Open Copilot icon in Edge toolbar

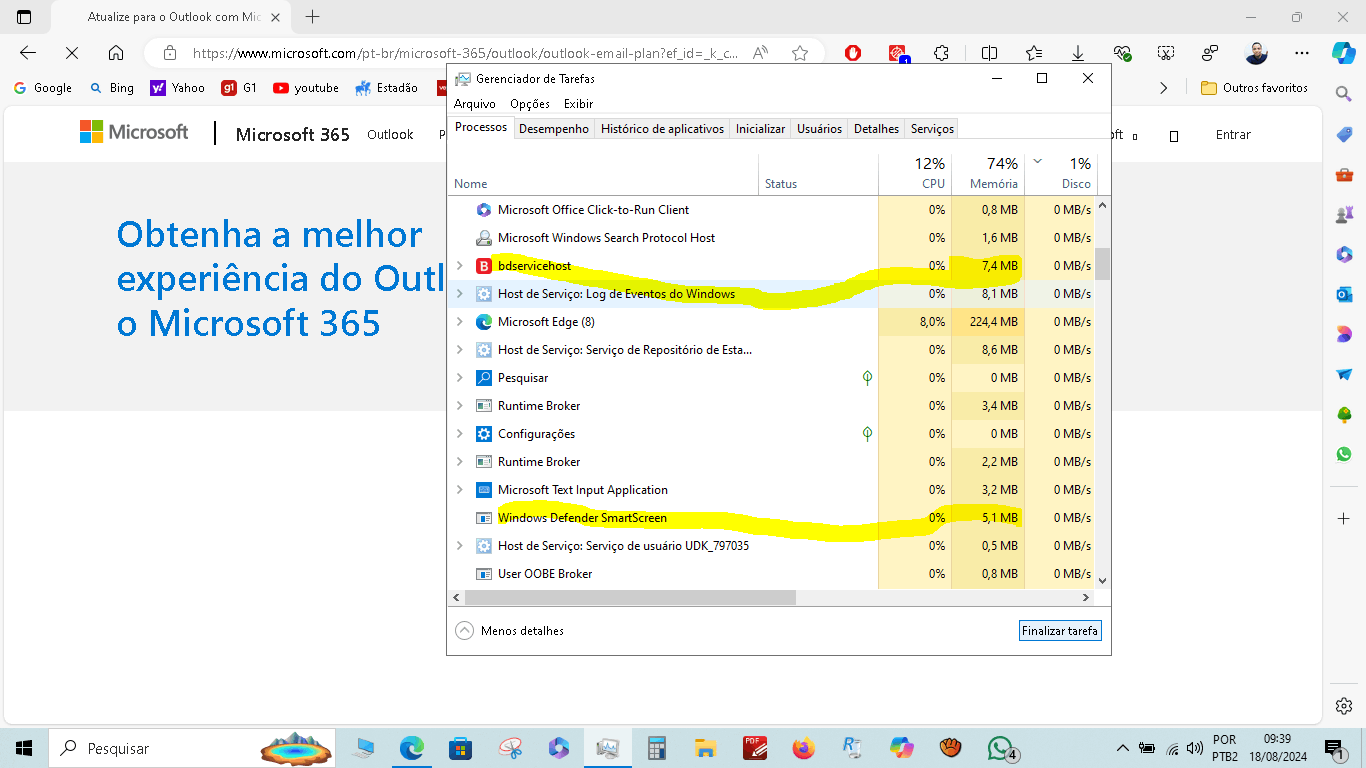1343,53
